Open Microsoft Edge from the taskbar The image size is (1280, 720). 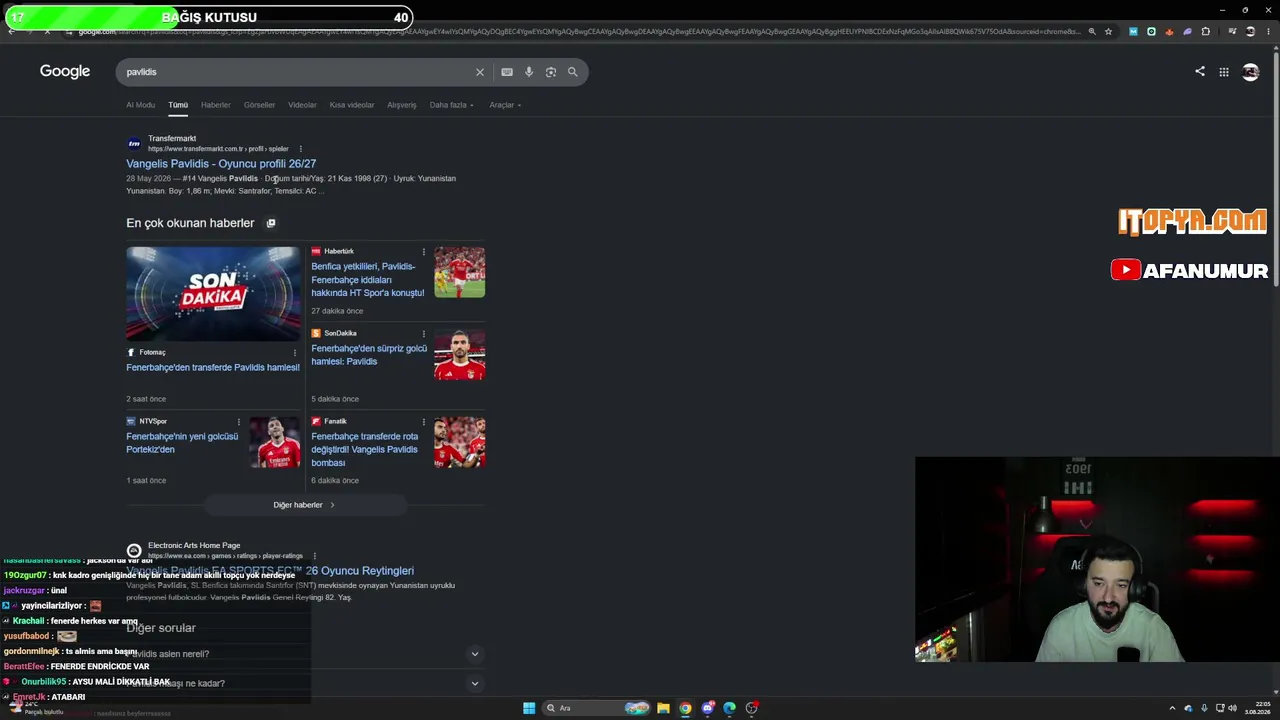coord(730,708)
